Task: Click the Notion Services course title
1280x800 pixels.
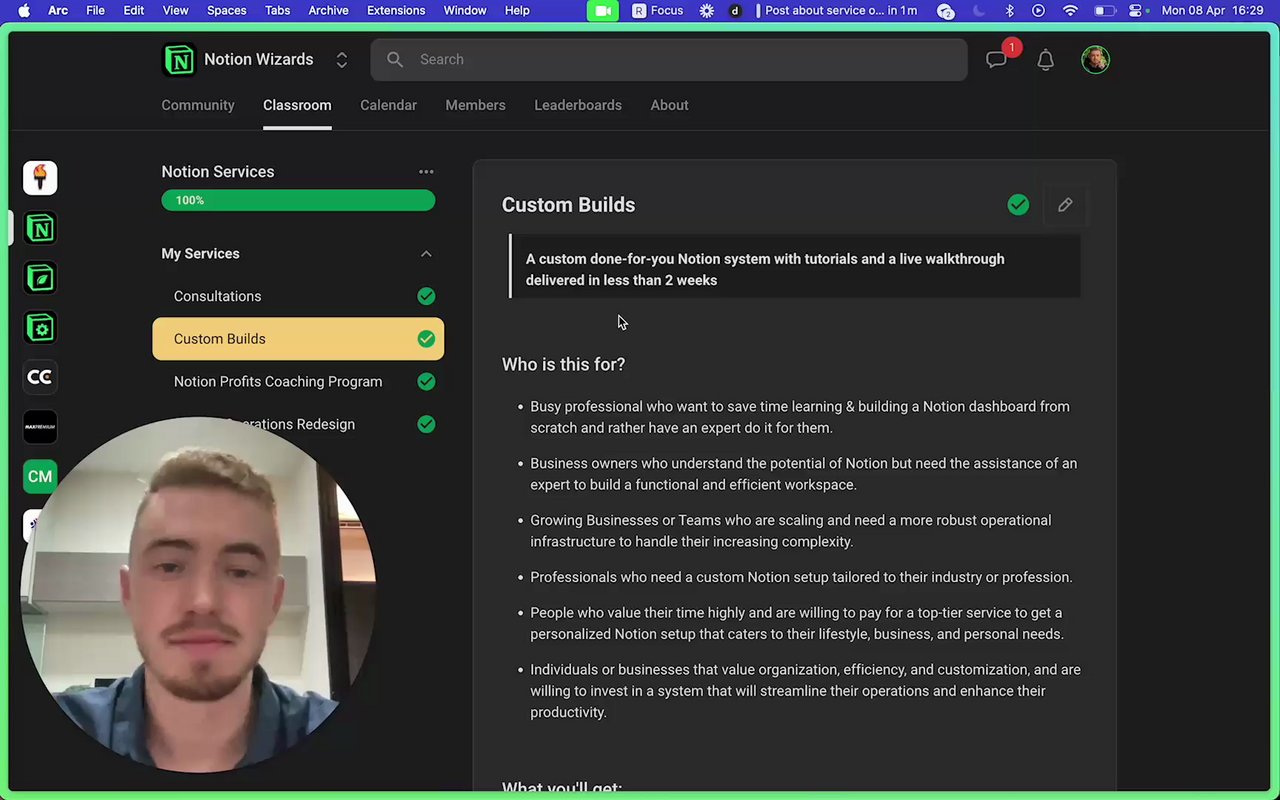Action: pos(217,172)
